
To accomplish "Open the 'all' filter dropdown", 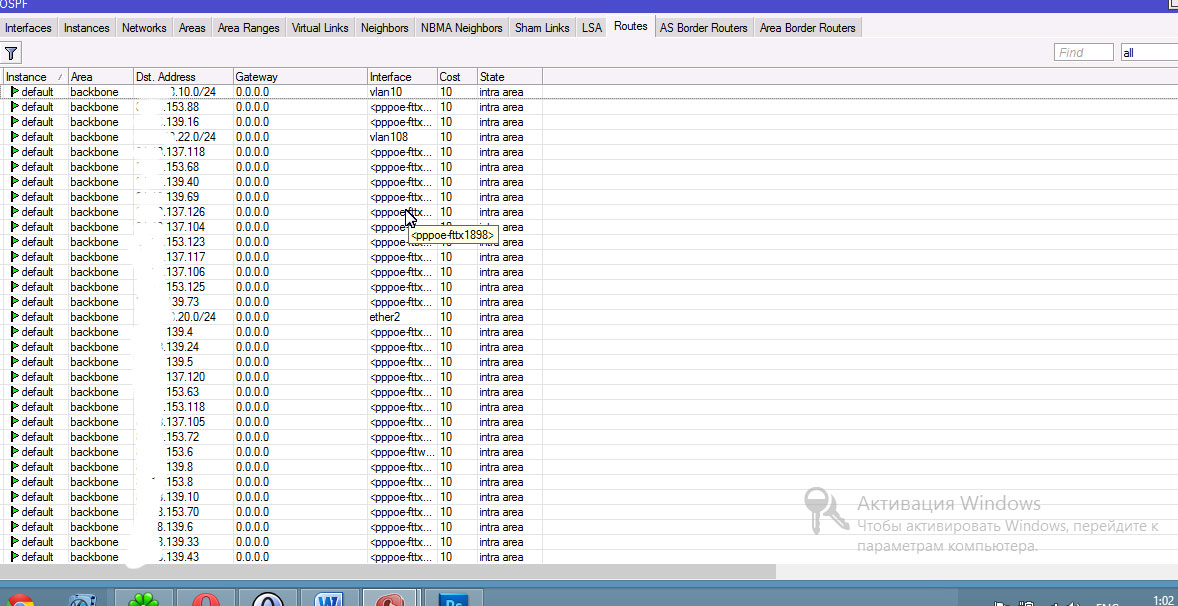I will coord(1149,53).
